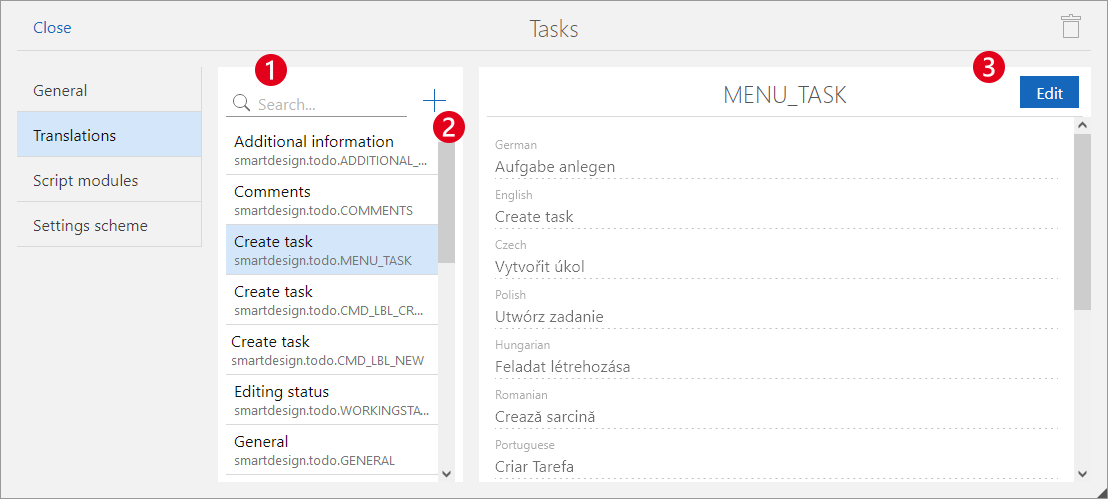1108x499 pixels.
Task: Focus the Search input field
Action: (330, 104)
